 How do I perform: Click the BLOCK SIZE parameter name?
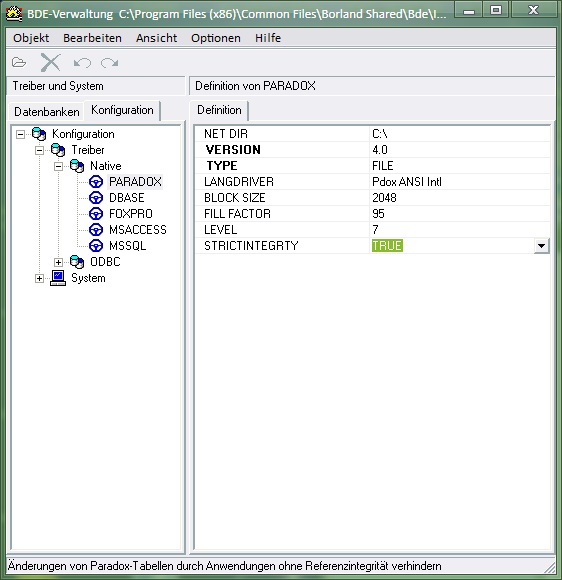235,198
